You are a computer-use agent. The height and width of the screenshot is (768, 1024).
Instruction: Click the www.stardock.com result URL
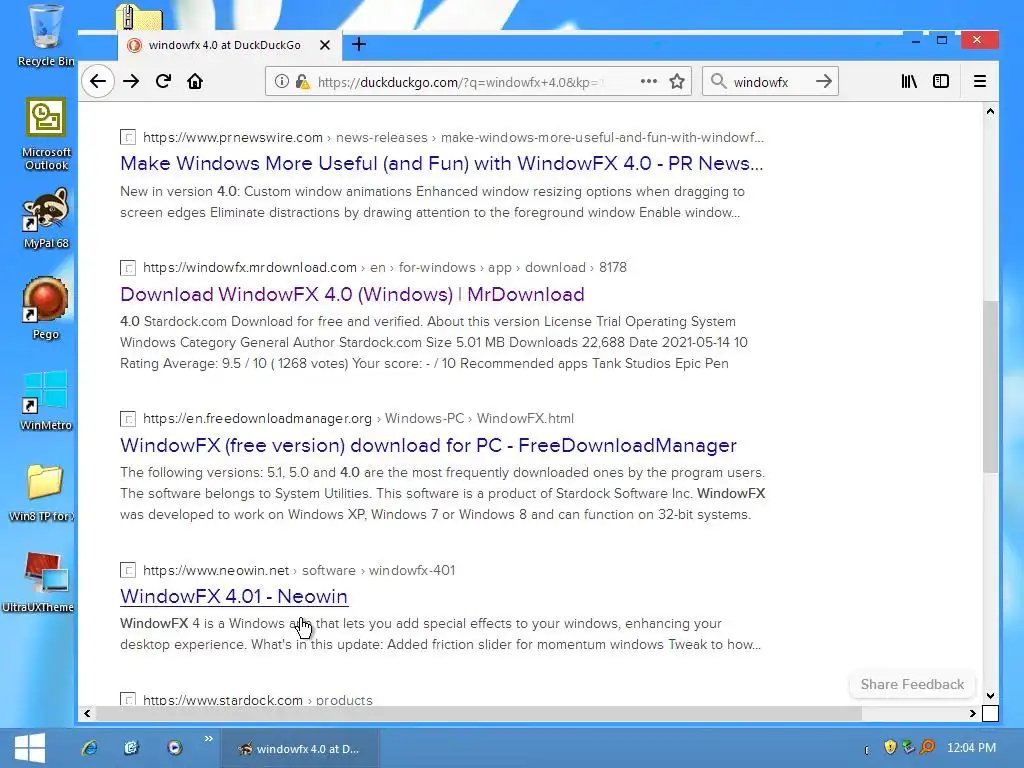point(258,699)
